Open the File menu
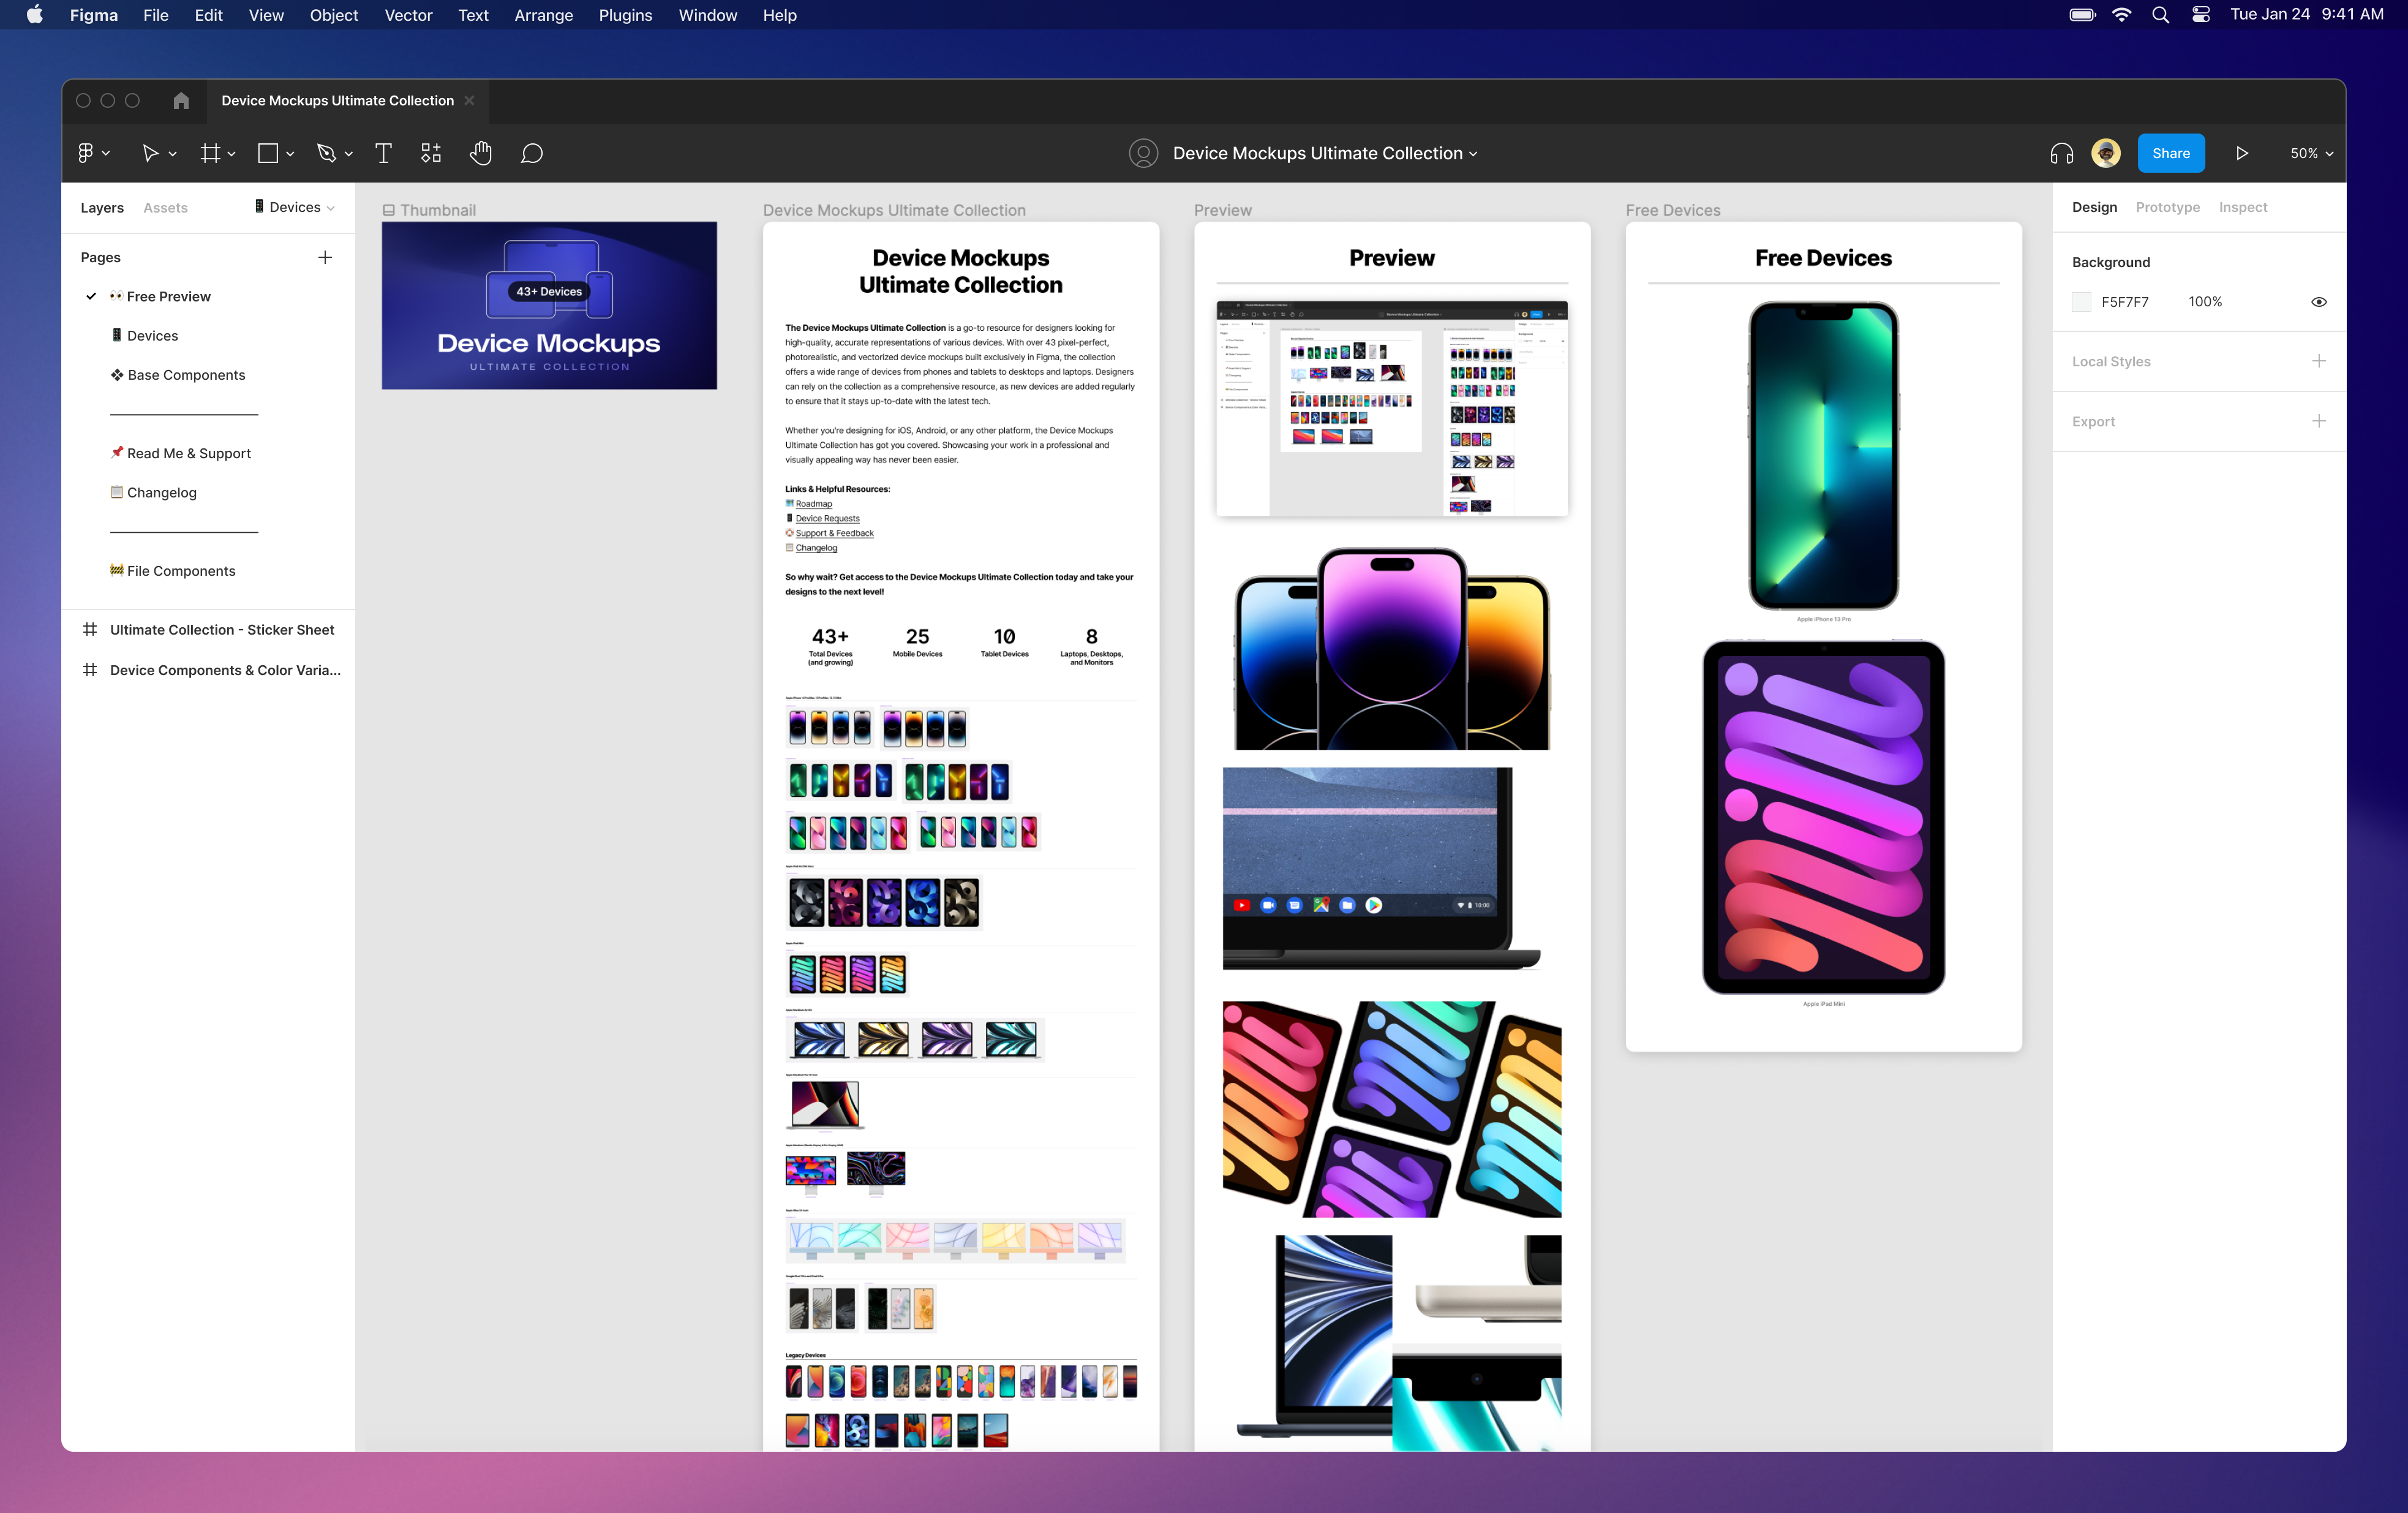 pyautogui.click(x=156, y=15)
